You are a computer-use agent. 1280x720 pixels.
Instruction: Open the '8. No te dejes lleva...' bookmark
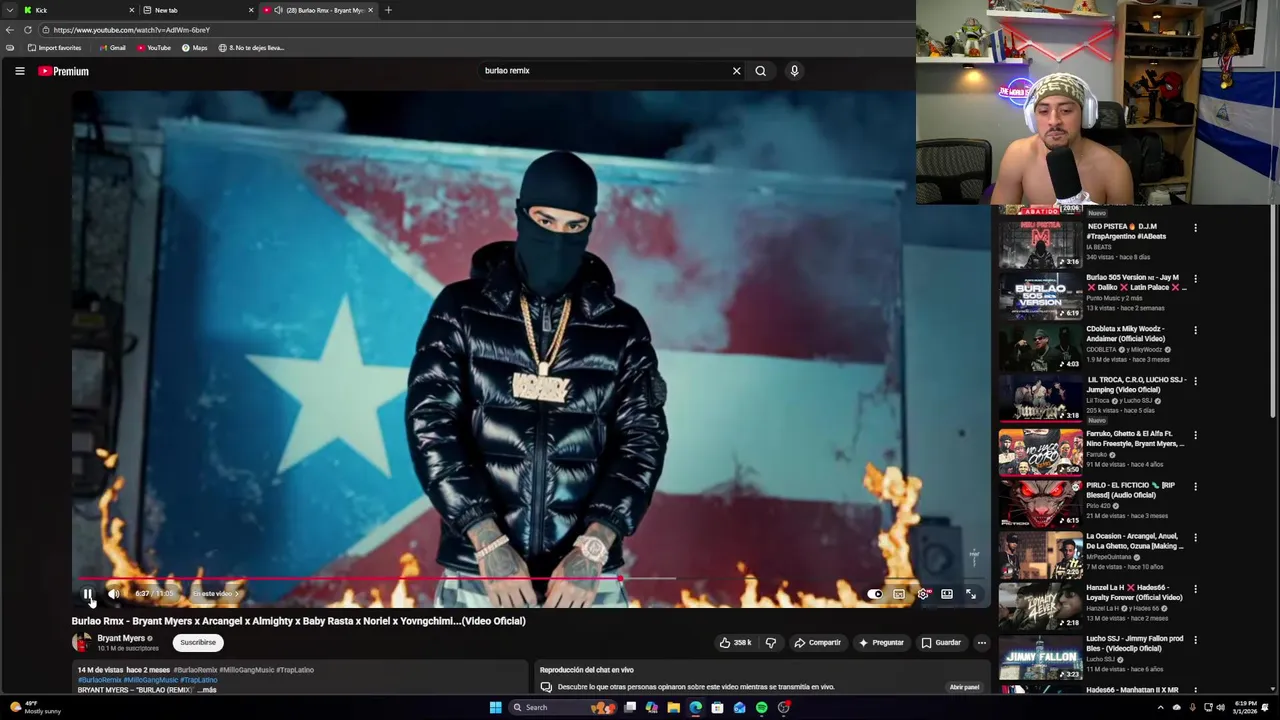[251, 48]
